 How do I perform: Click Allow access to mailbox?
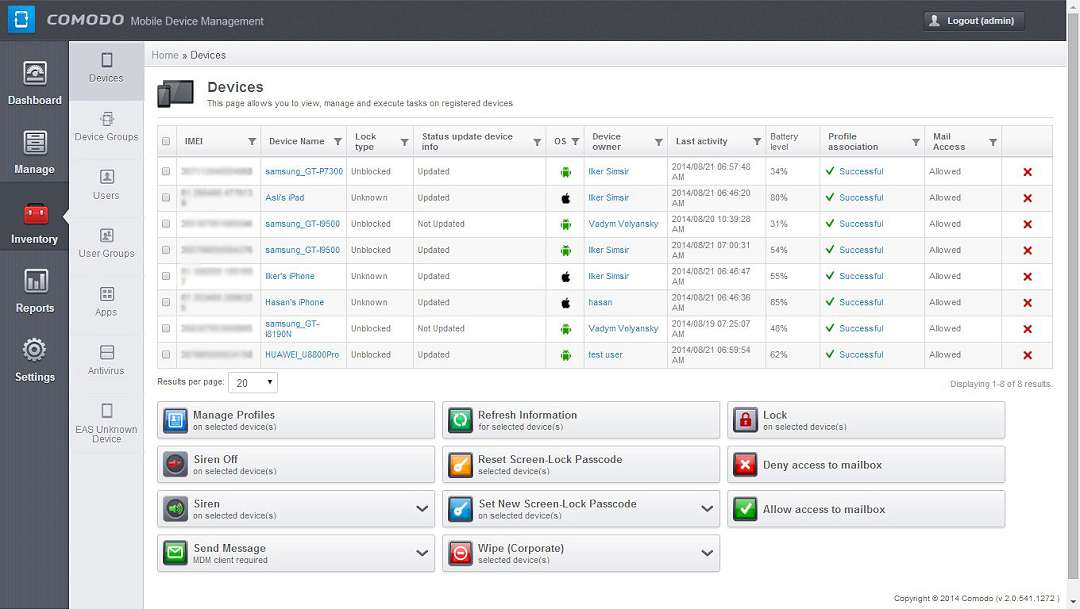866,509
